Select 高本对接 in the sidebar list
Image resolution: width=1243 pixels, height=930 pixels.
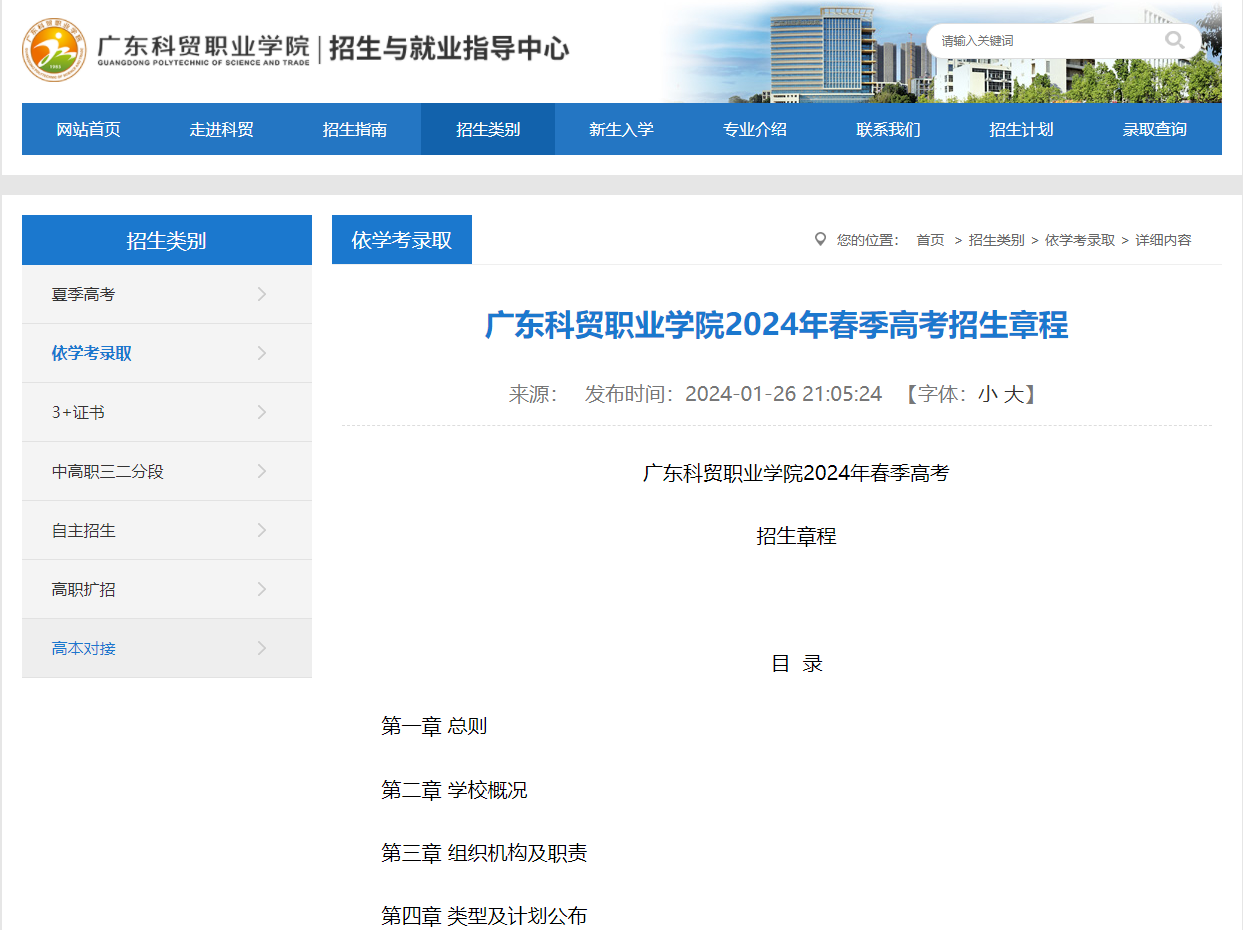[x=82, y=647]
